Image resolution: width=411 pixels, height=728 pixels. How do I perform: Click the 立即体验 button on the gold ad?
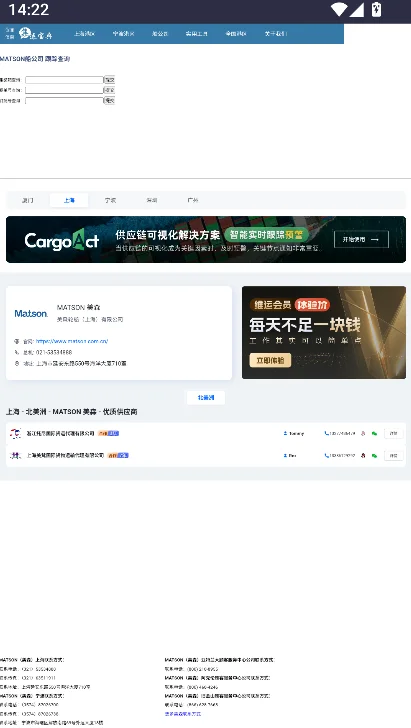(x=270, y=360)
